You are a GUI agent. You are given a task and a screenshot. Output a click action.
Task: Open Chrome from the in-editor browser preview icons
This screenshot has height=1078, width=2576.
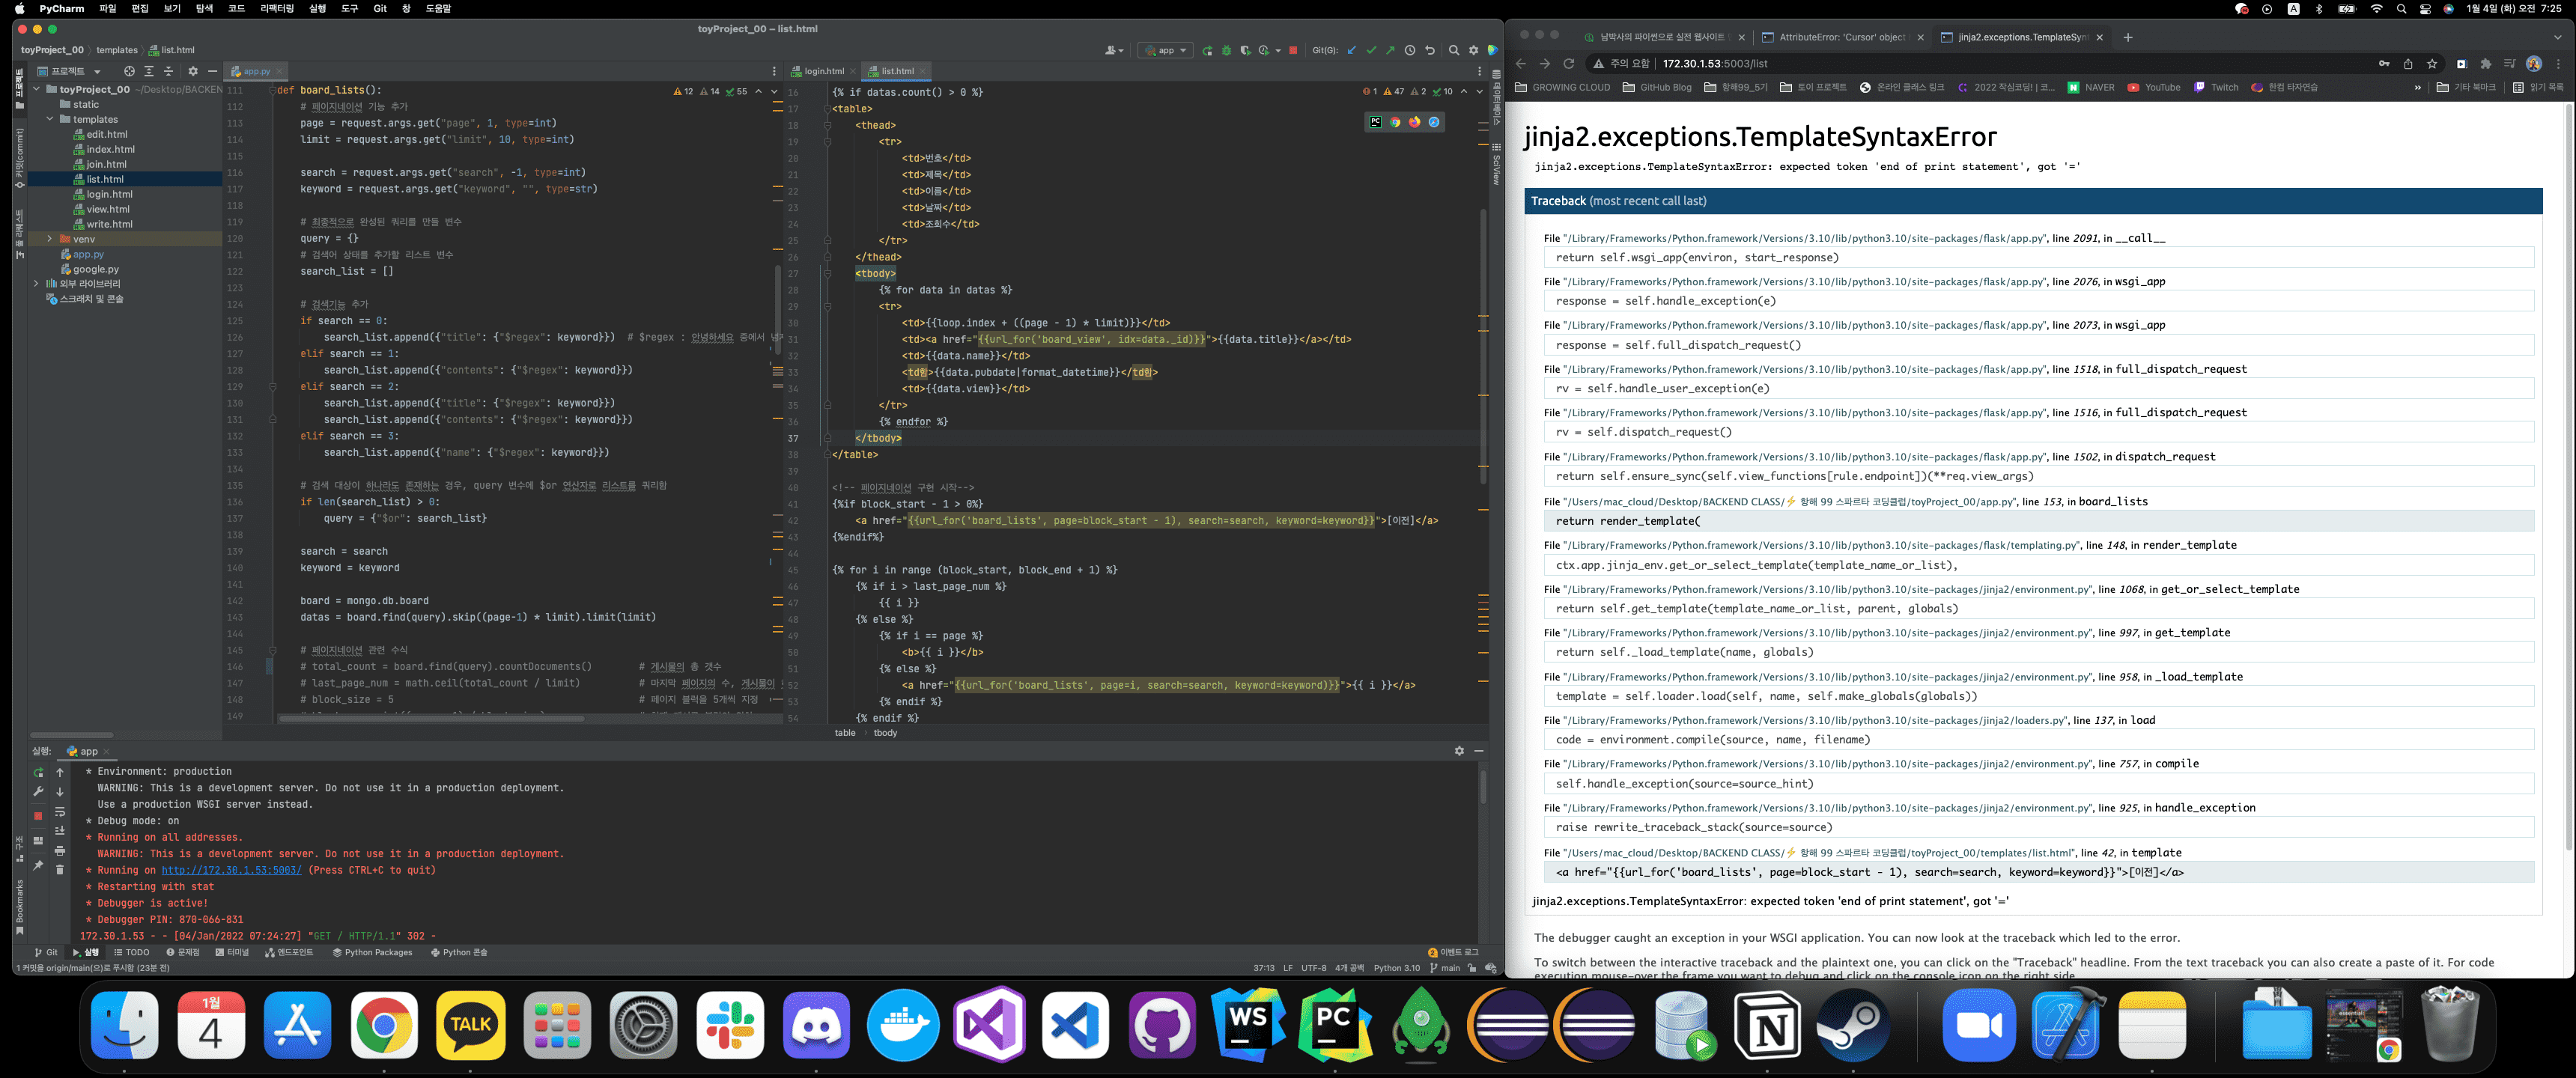point(1395,122)
